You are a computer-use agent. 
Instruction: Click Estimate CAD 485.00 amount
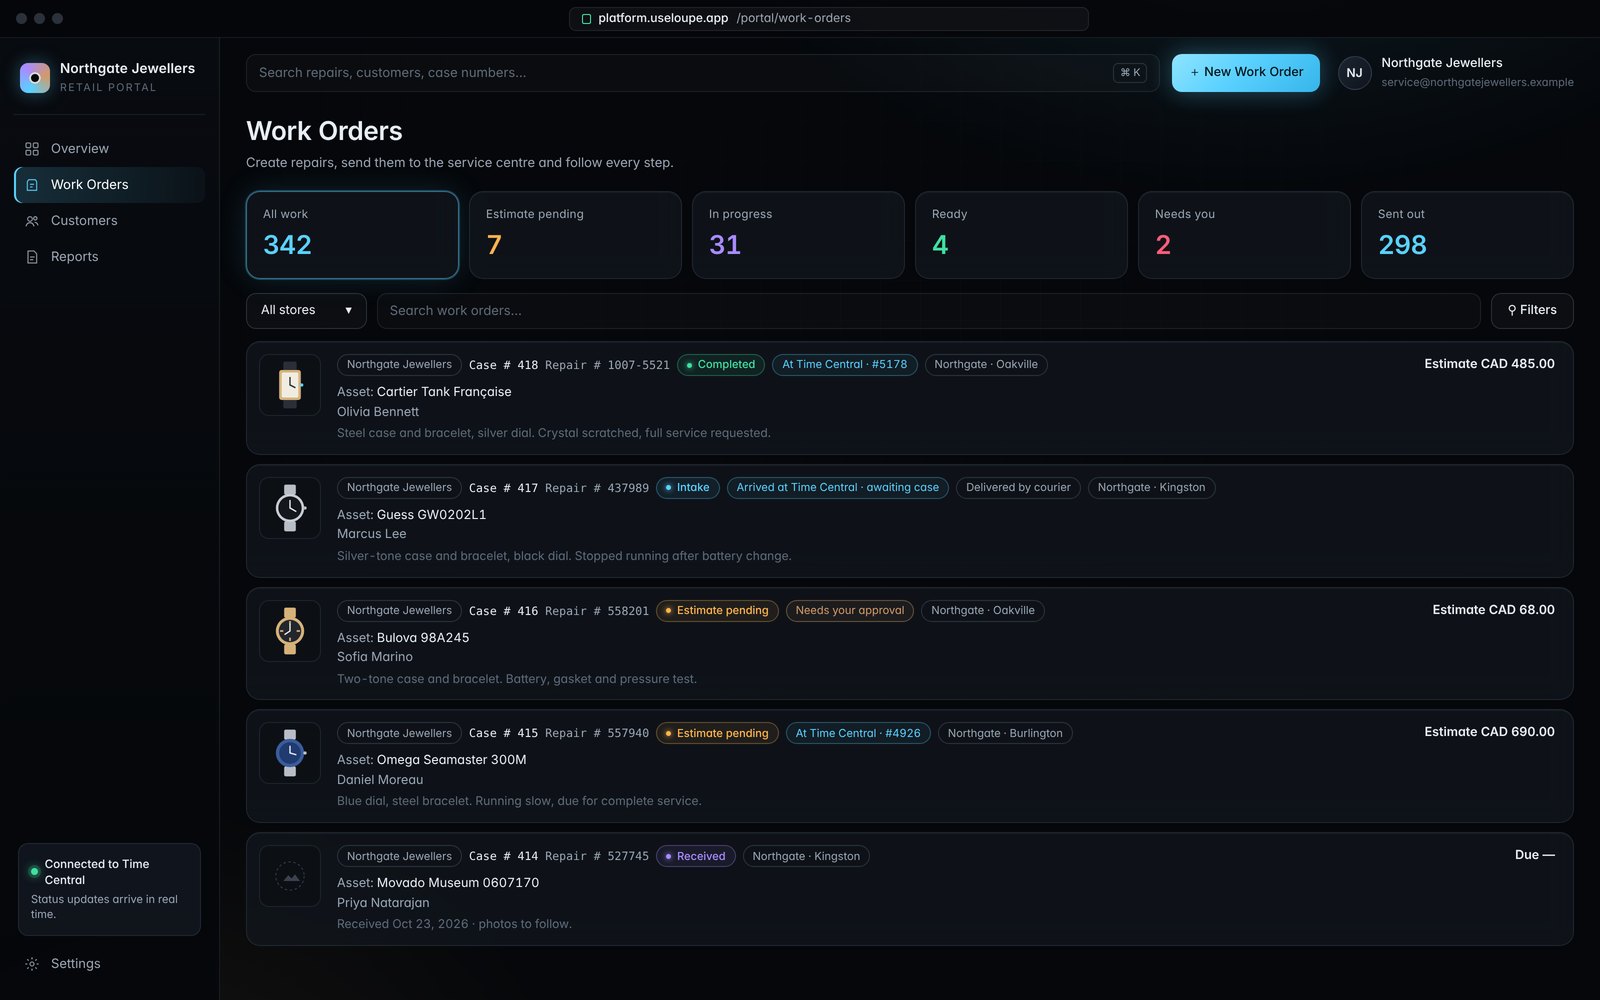[1489, 364]
